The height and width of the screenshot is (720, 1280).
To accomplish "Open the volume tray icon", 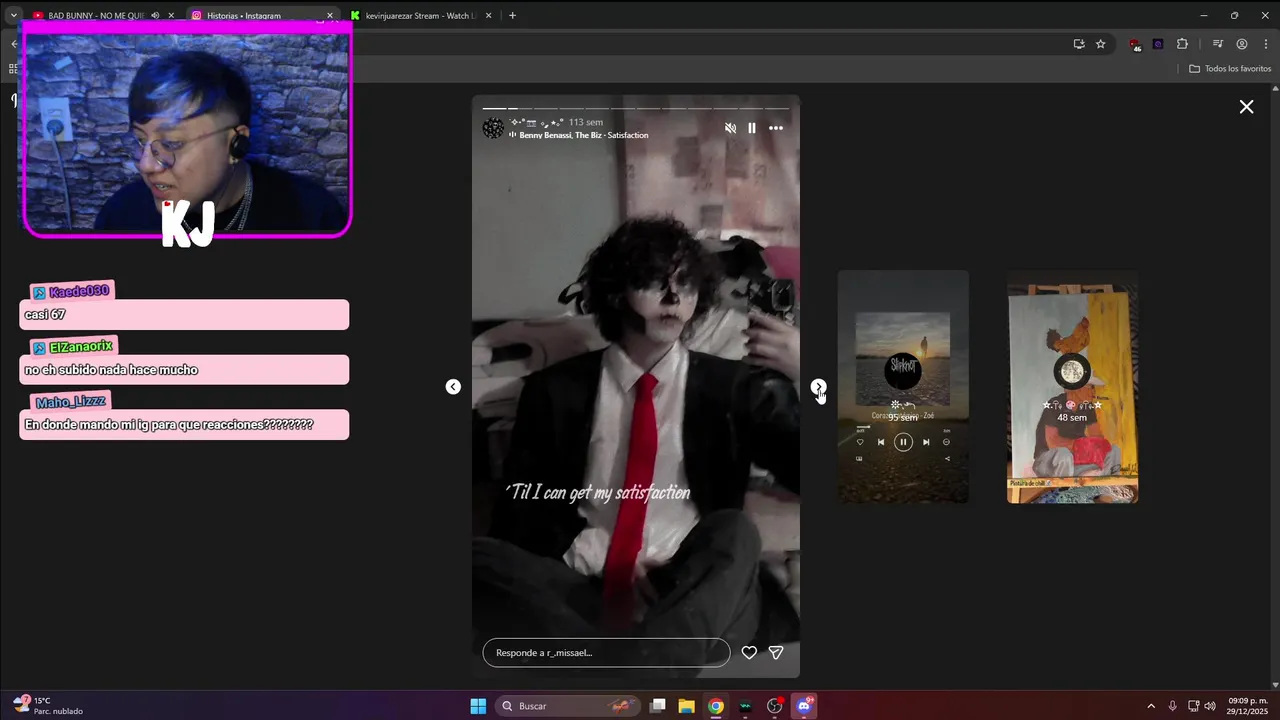I will click(1210, 706).
